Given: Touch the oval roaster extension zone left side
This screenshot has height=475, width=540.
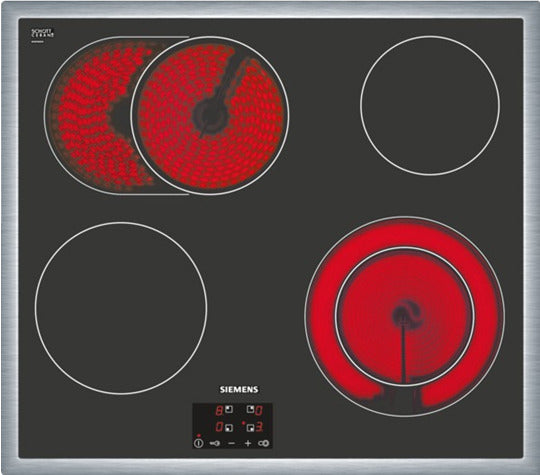Looking at the screenshot, I should [88, 116].
